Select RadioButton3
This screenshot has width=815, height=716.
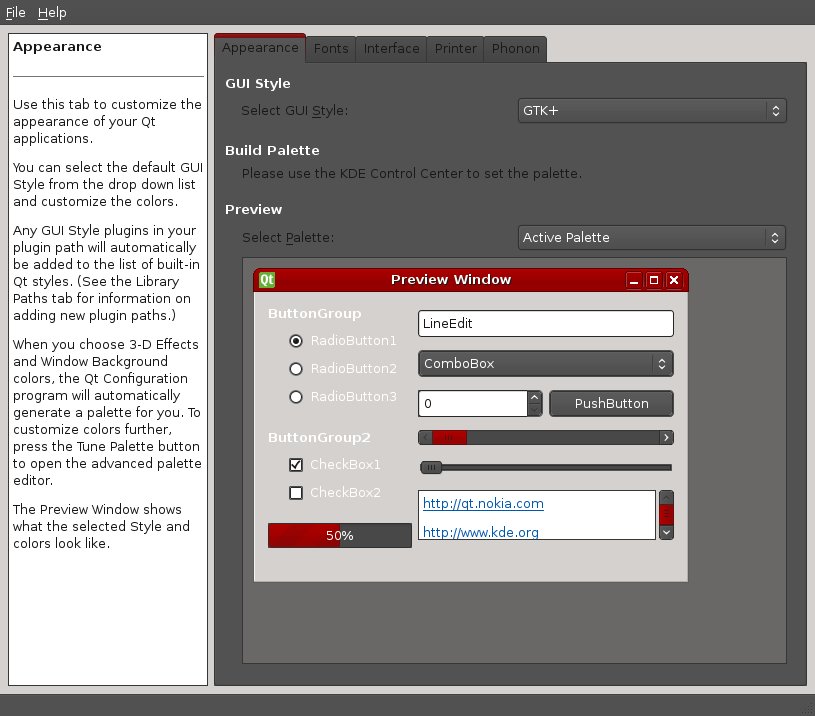296,397
